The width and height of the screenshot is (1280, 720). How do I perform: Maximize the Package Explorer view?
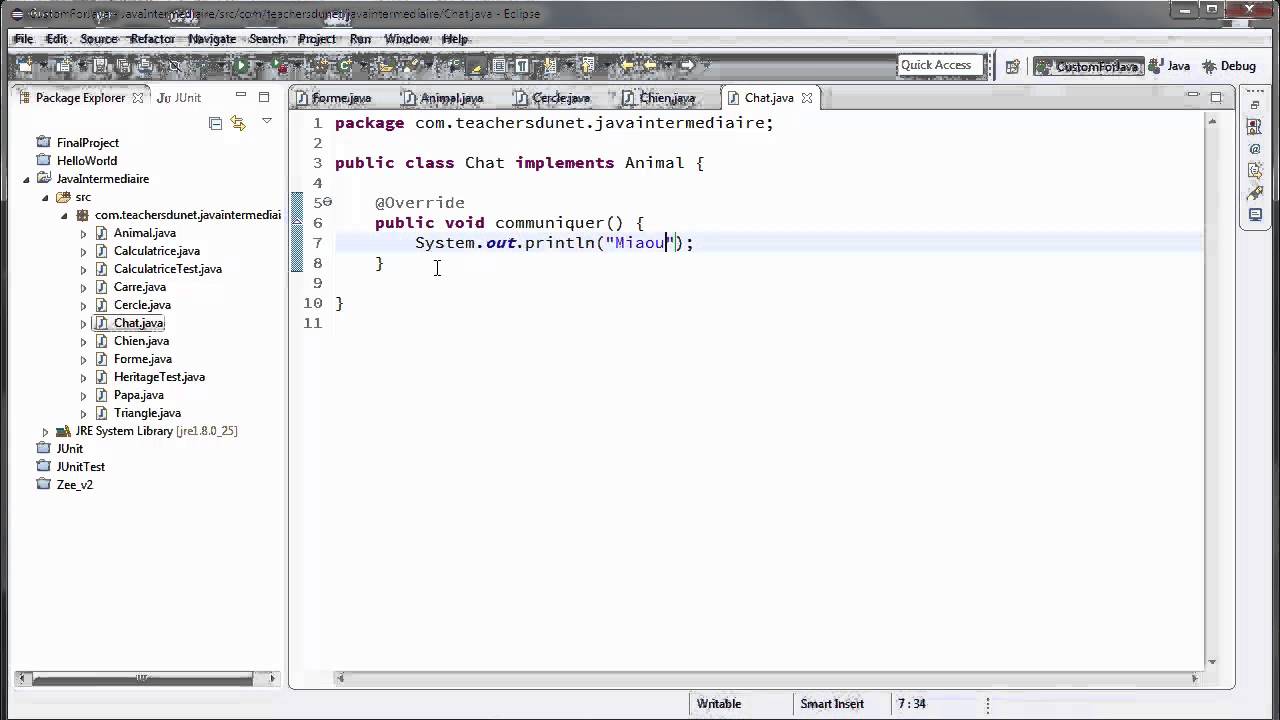[x=264, y=97]
